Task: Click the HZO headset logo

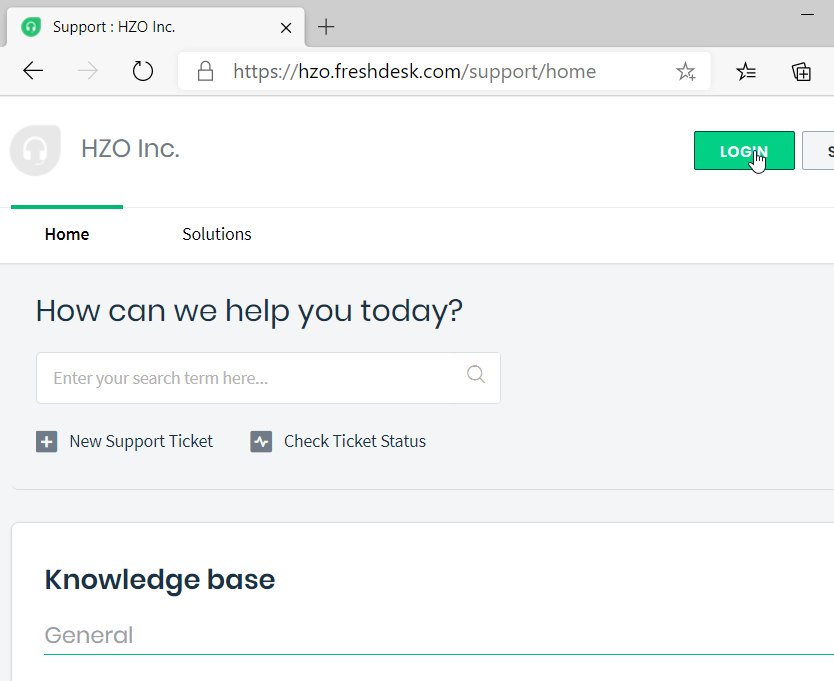Action: click(35, 150)
